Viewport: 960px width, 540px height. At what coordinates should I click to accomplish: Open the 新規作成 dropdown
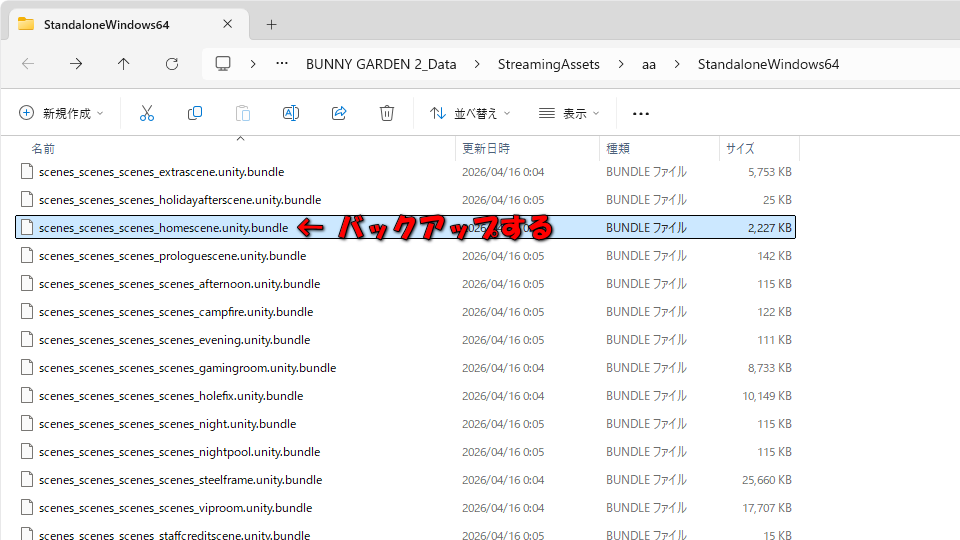tap(61, 114)
